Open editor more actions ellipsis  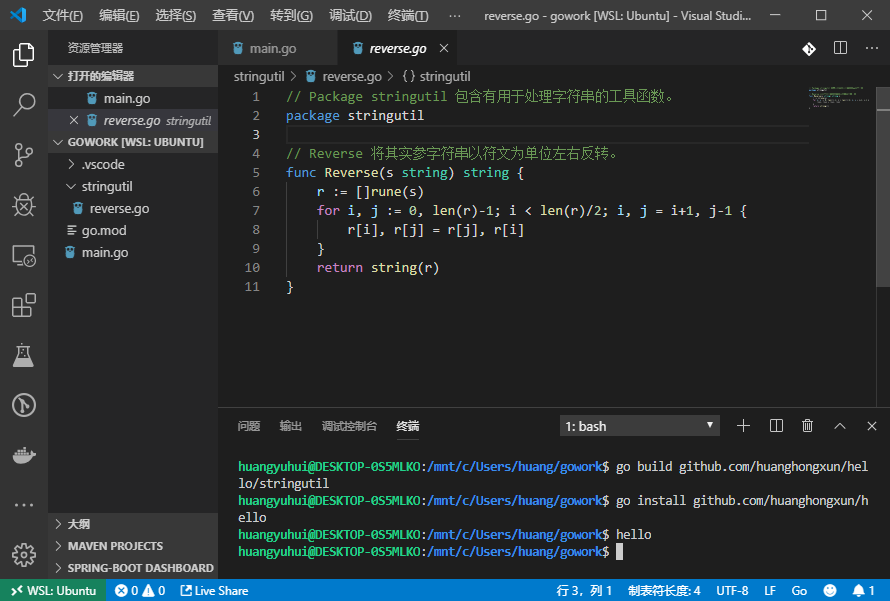pyautogui.click(x=872, y=48)
